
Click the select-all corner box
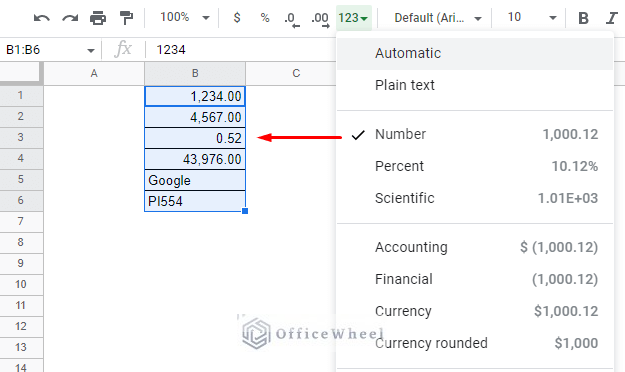[x=21, y=73]
